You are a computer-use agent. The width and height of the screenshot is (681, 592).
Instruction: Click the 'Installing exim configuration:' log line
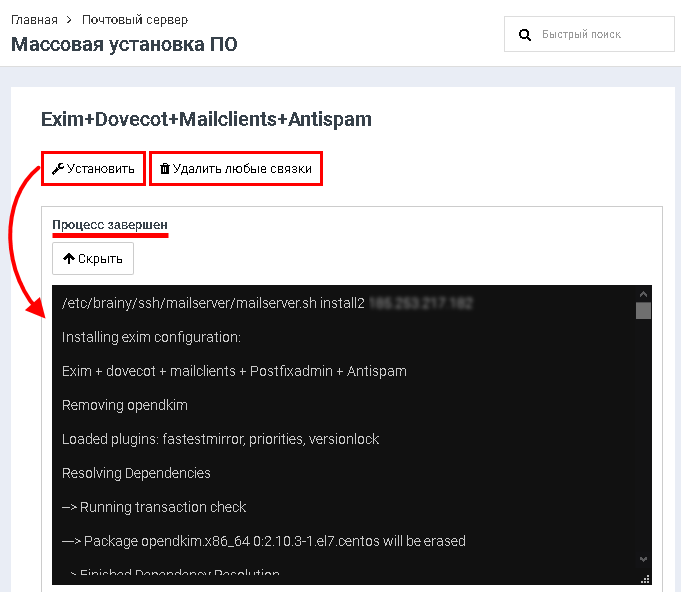point(151,337)
